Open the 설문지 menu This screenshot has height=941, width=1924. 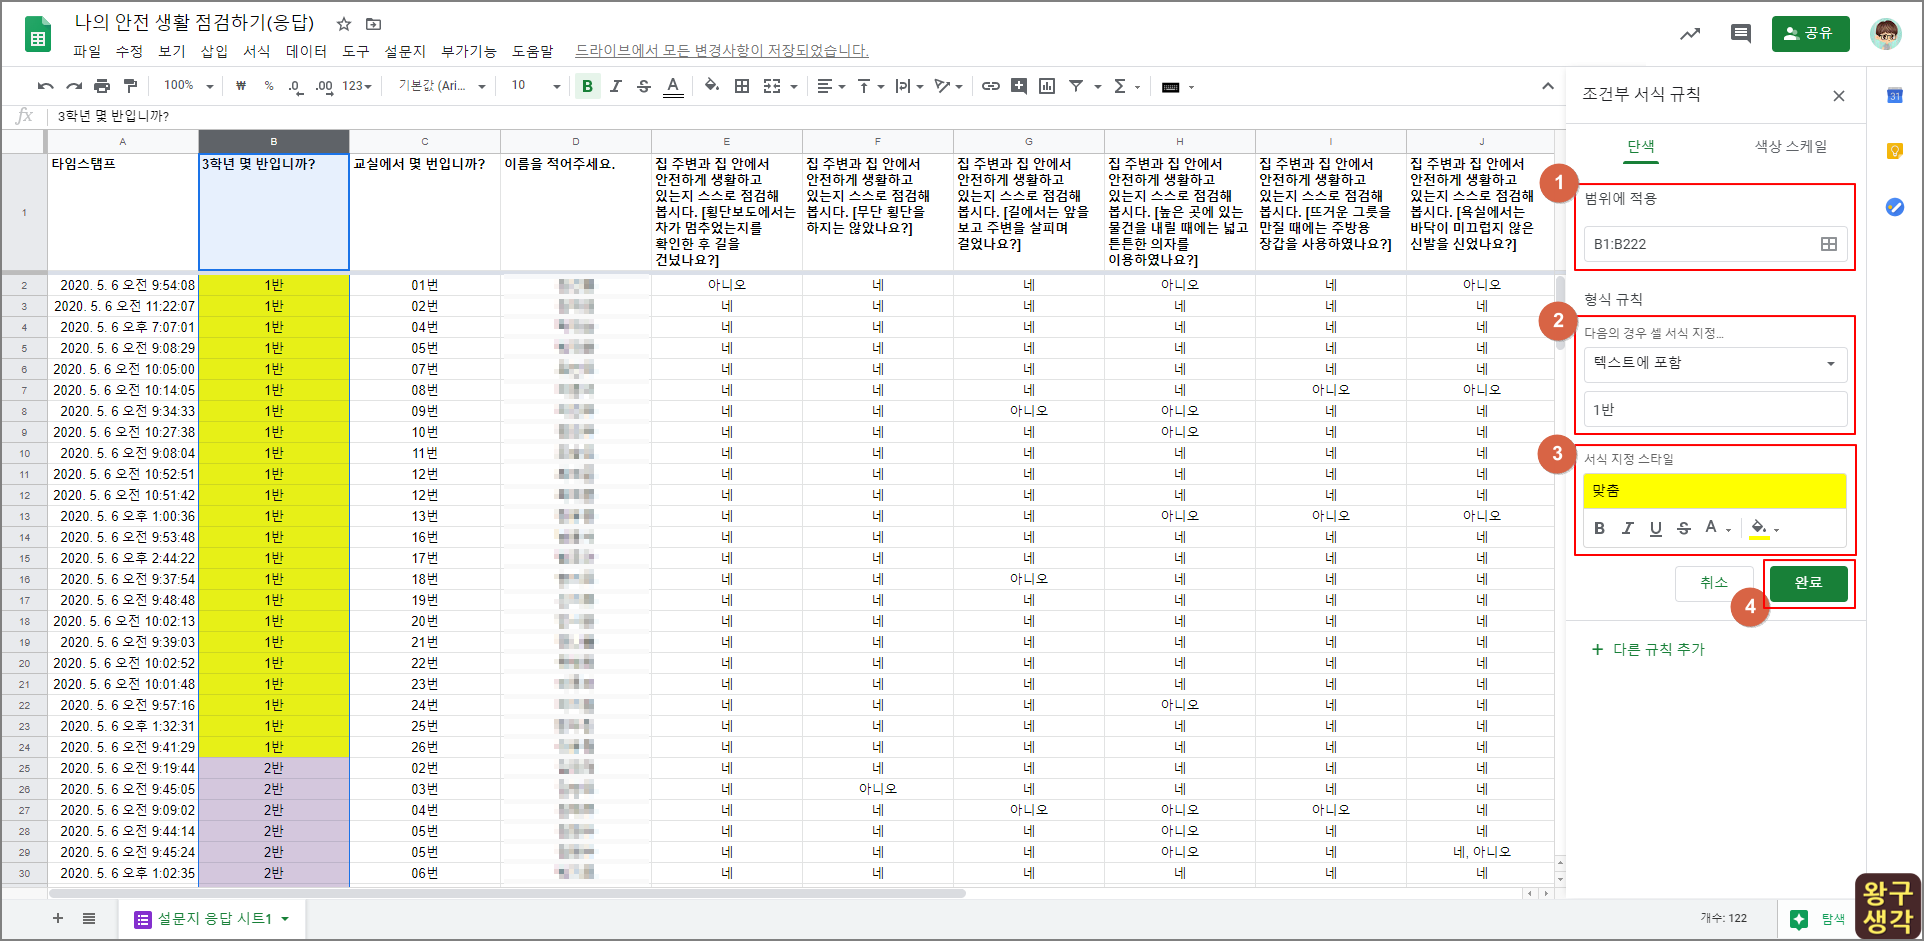[x=405, y=51]
